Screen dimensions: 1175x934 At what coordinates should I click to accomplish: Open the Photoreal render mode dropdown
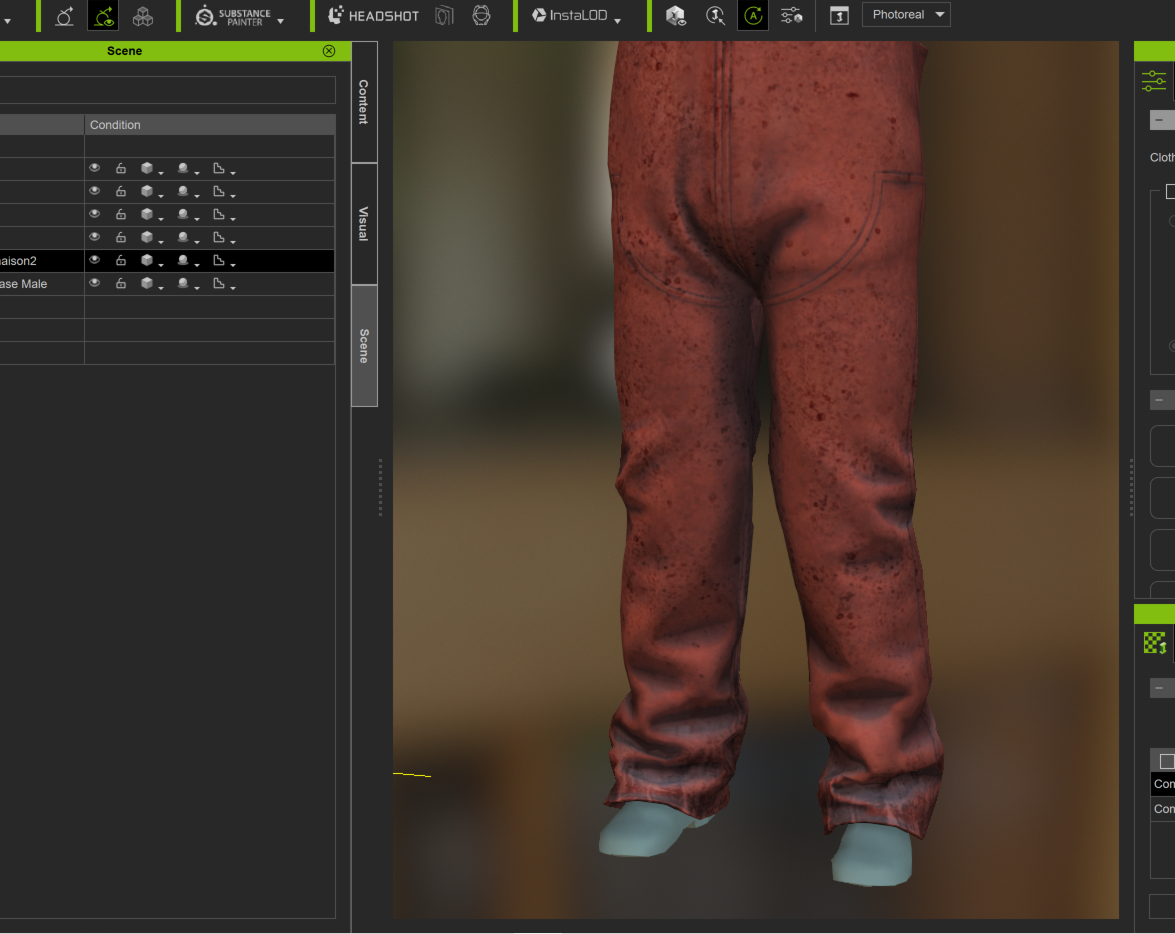(x=905, y=15)
